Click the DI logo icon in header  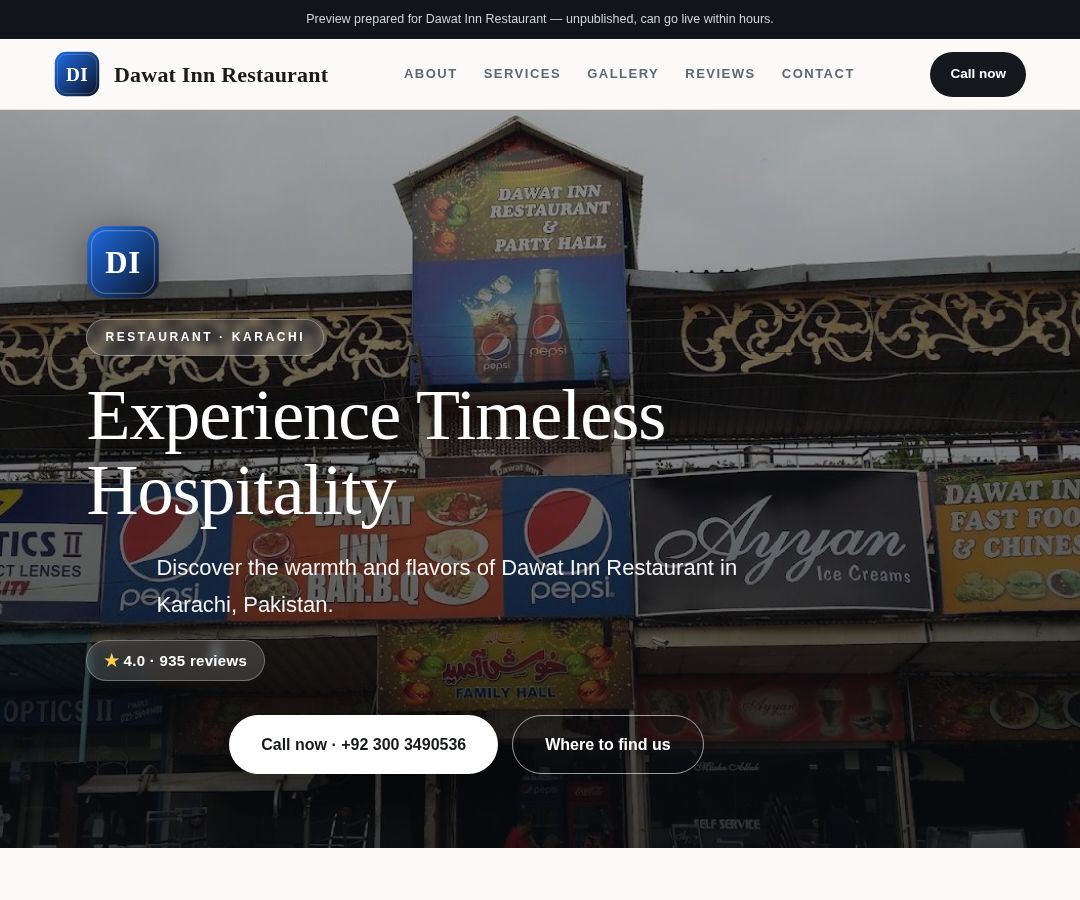click(76, 74)
